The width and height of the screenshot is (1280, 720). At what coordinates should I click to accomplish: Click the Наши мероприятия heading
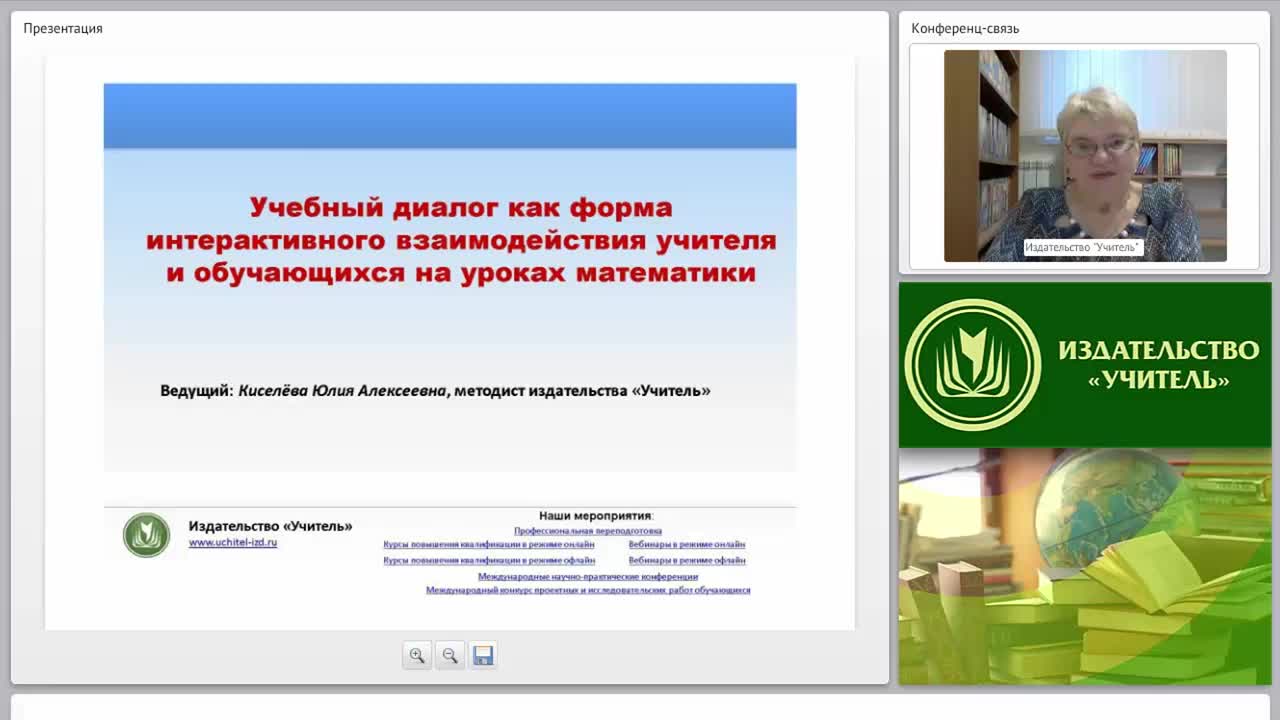point(596,515)
